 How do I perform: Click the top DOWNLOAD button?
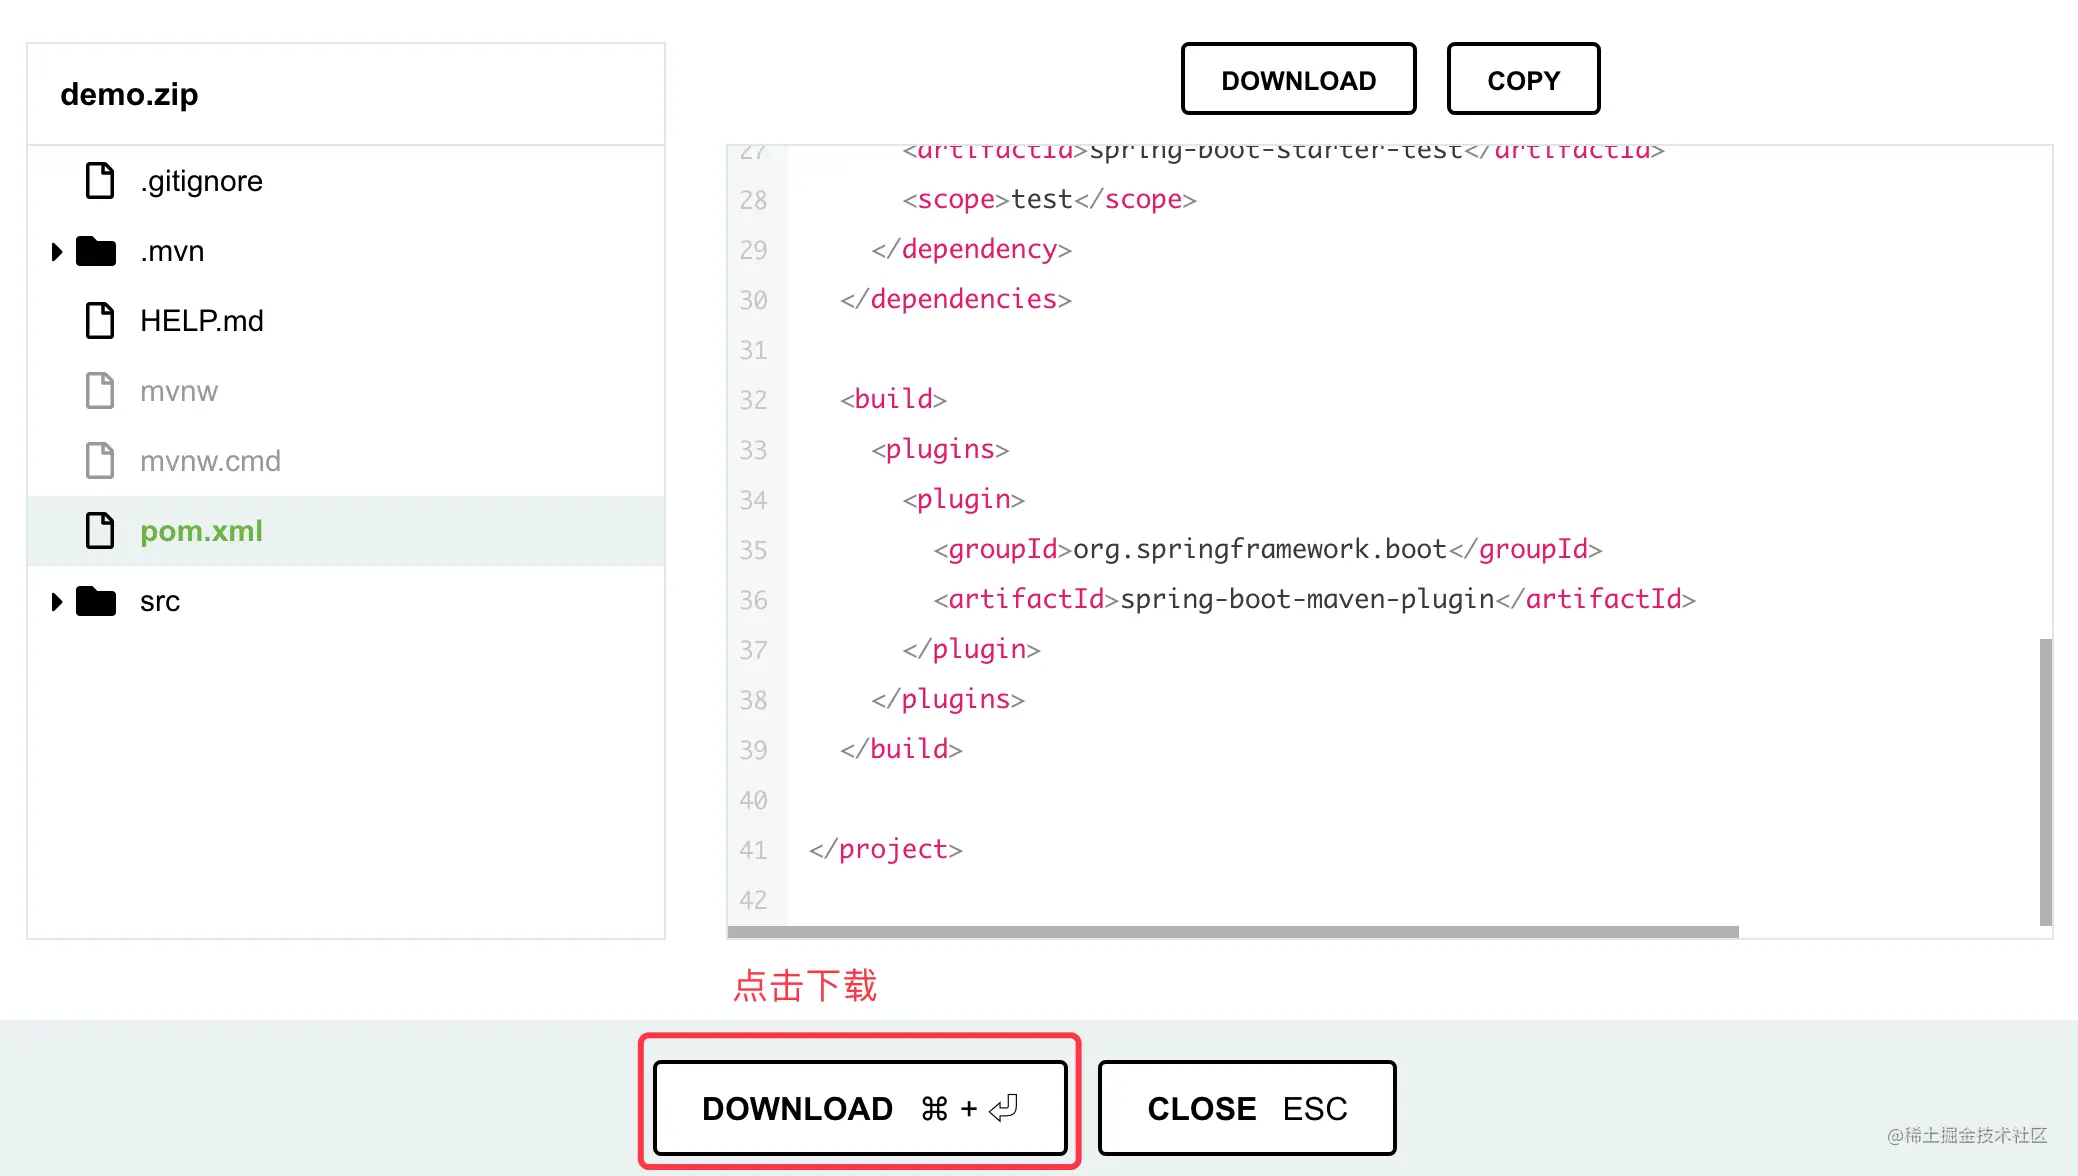1298,80
